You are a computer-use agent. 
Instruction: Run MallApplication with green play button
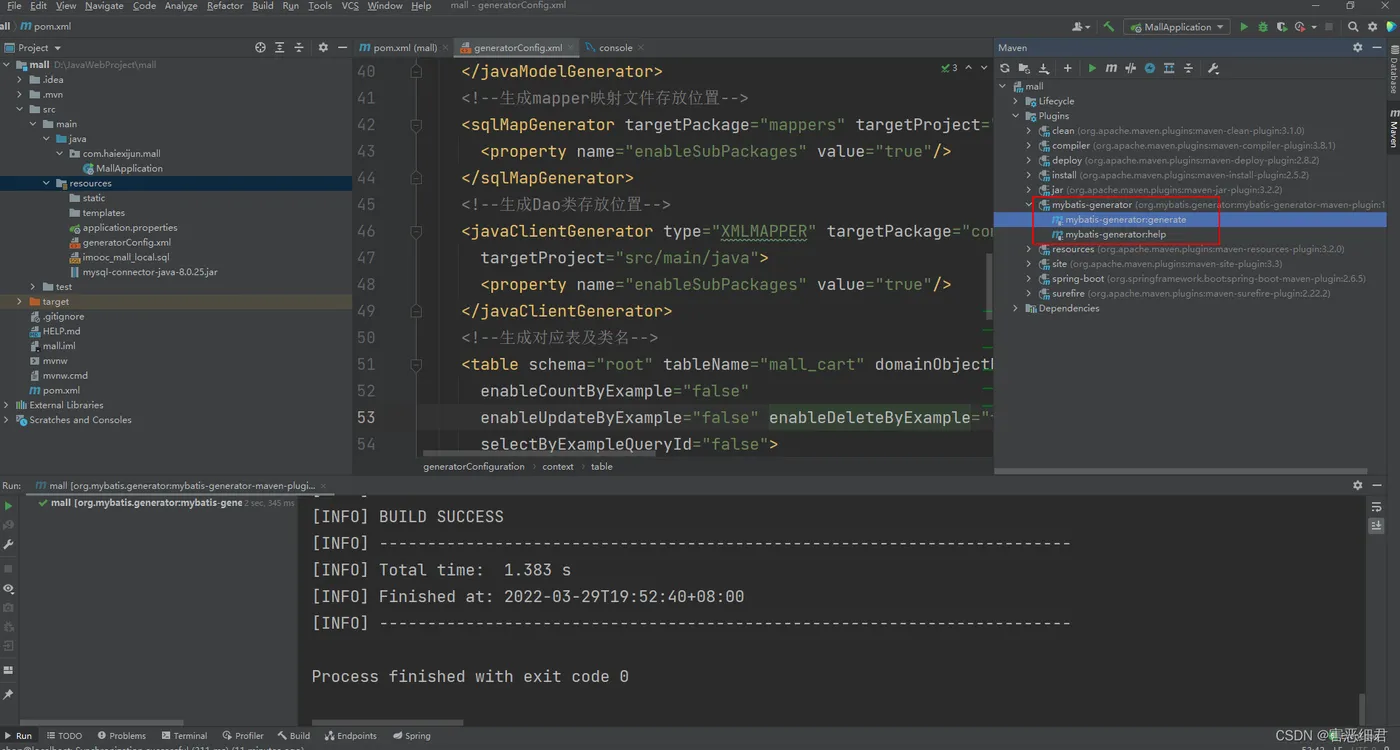[1244, 27]
